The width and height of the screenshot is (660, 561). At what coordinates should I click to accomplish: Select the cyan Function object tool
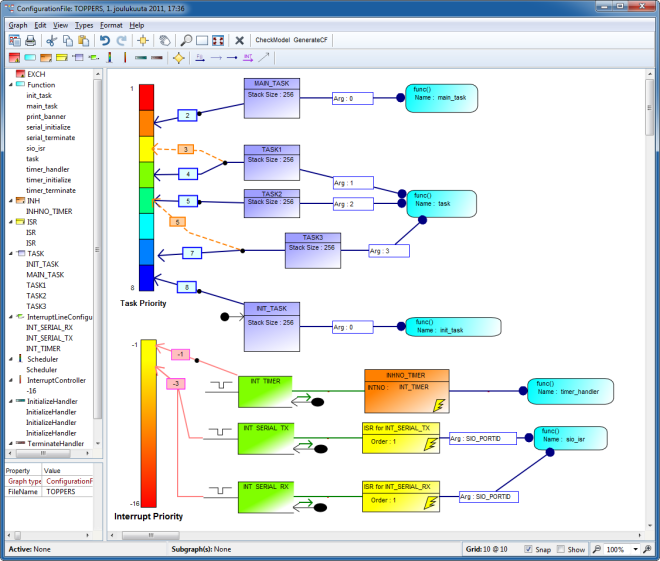coord(30,57)
